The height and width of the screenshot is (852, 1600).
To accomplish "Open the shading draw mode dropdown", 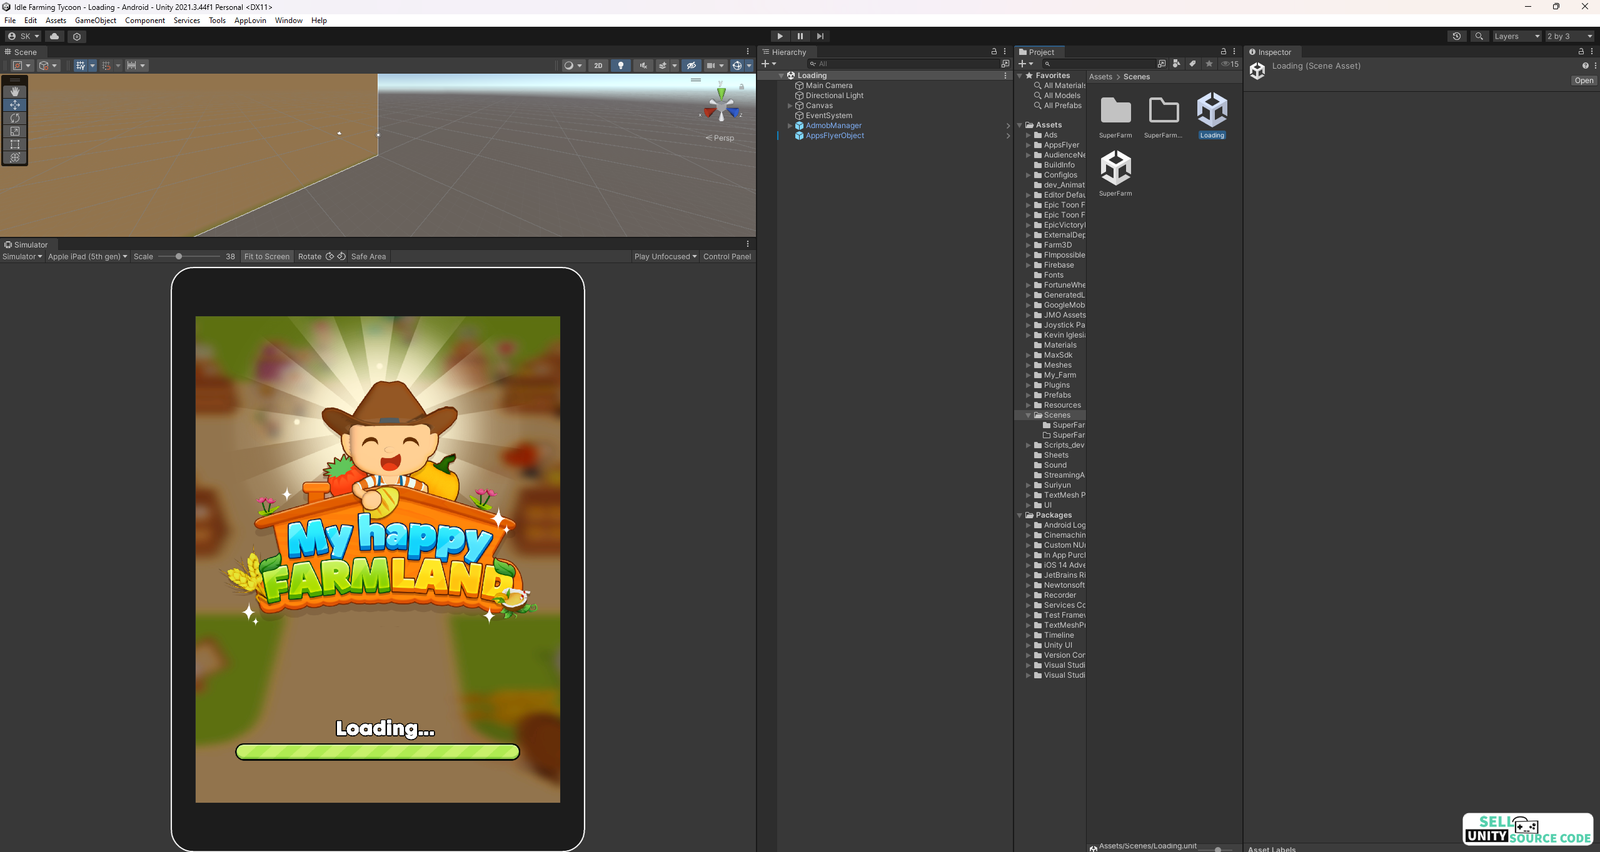I will tap(573, 65).
